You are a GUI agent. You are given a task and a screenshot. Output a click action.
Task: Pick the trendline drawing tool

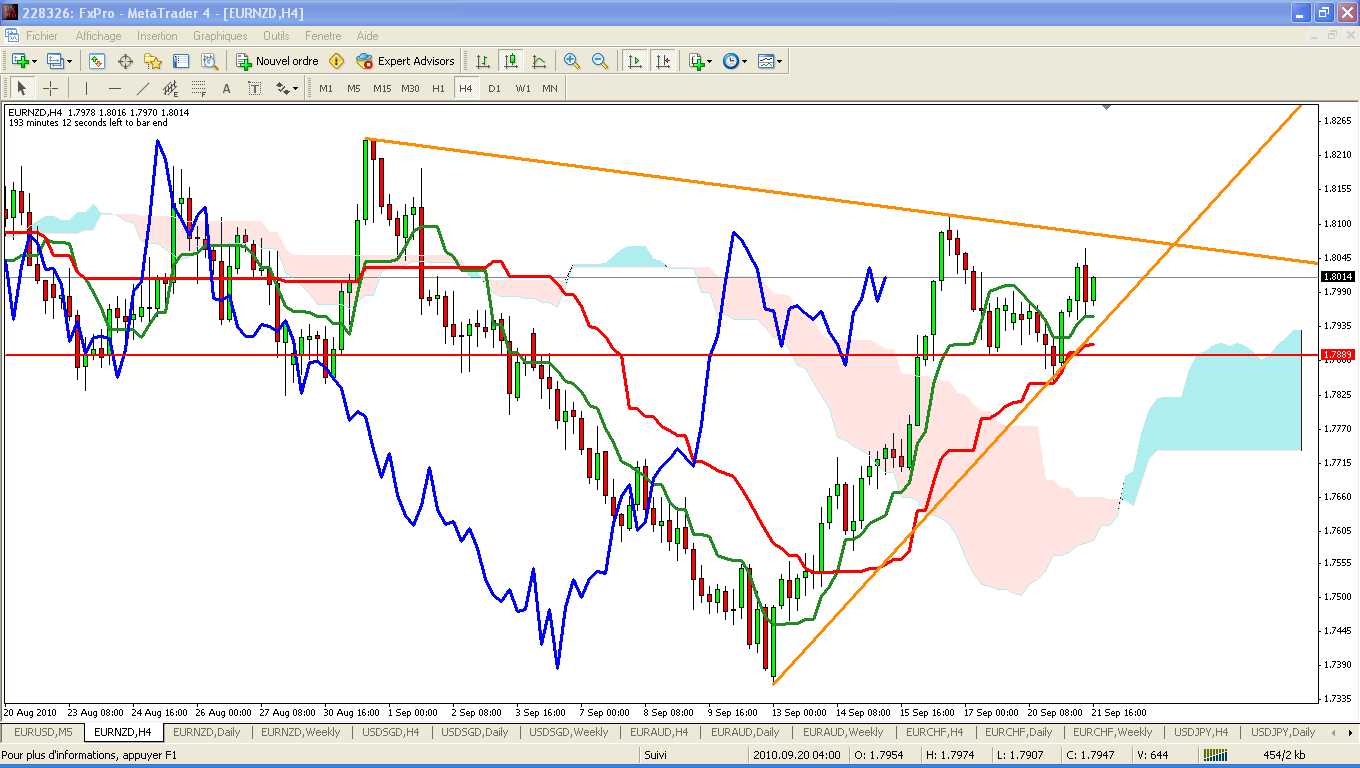pyautogui.click(x=142, y=88)
